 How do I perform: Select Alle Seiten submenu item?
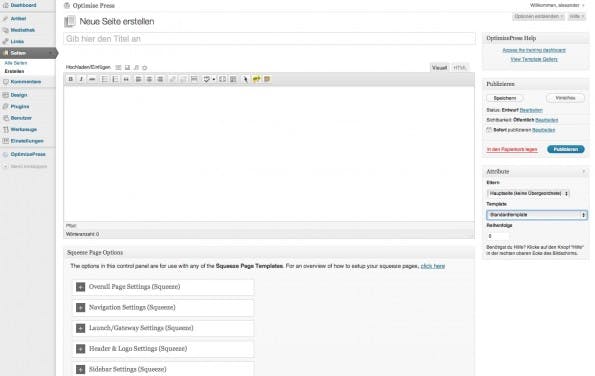click(16, 63)
